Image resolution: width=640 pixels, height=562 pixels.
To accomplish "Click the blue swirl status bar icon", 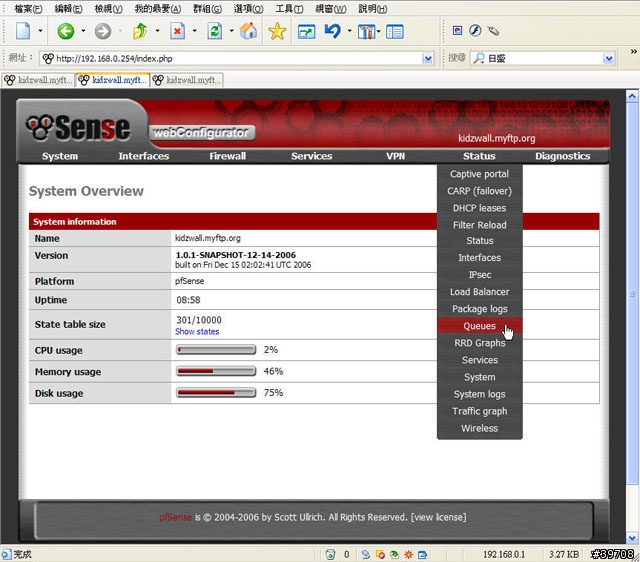I will tap(365, 554).
